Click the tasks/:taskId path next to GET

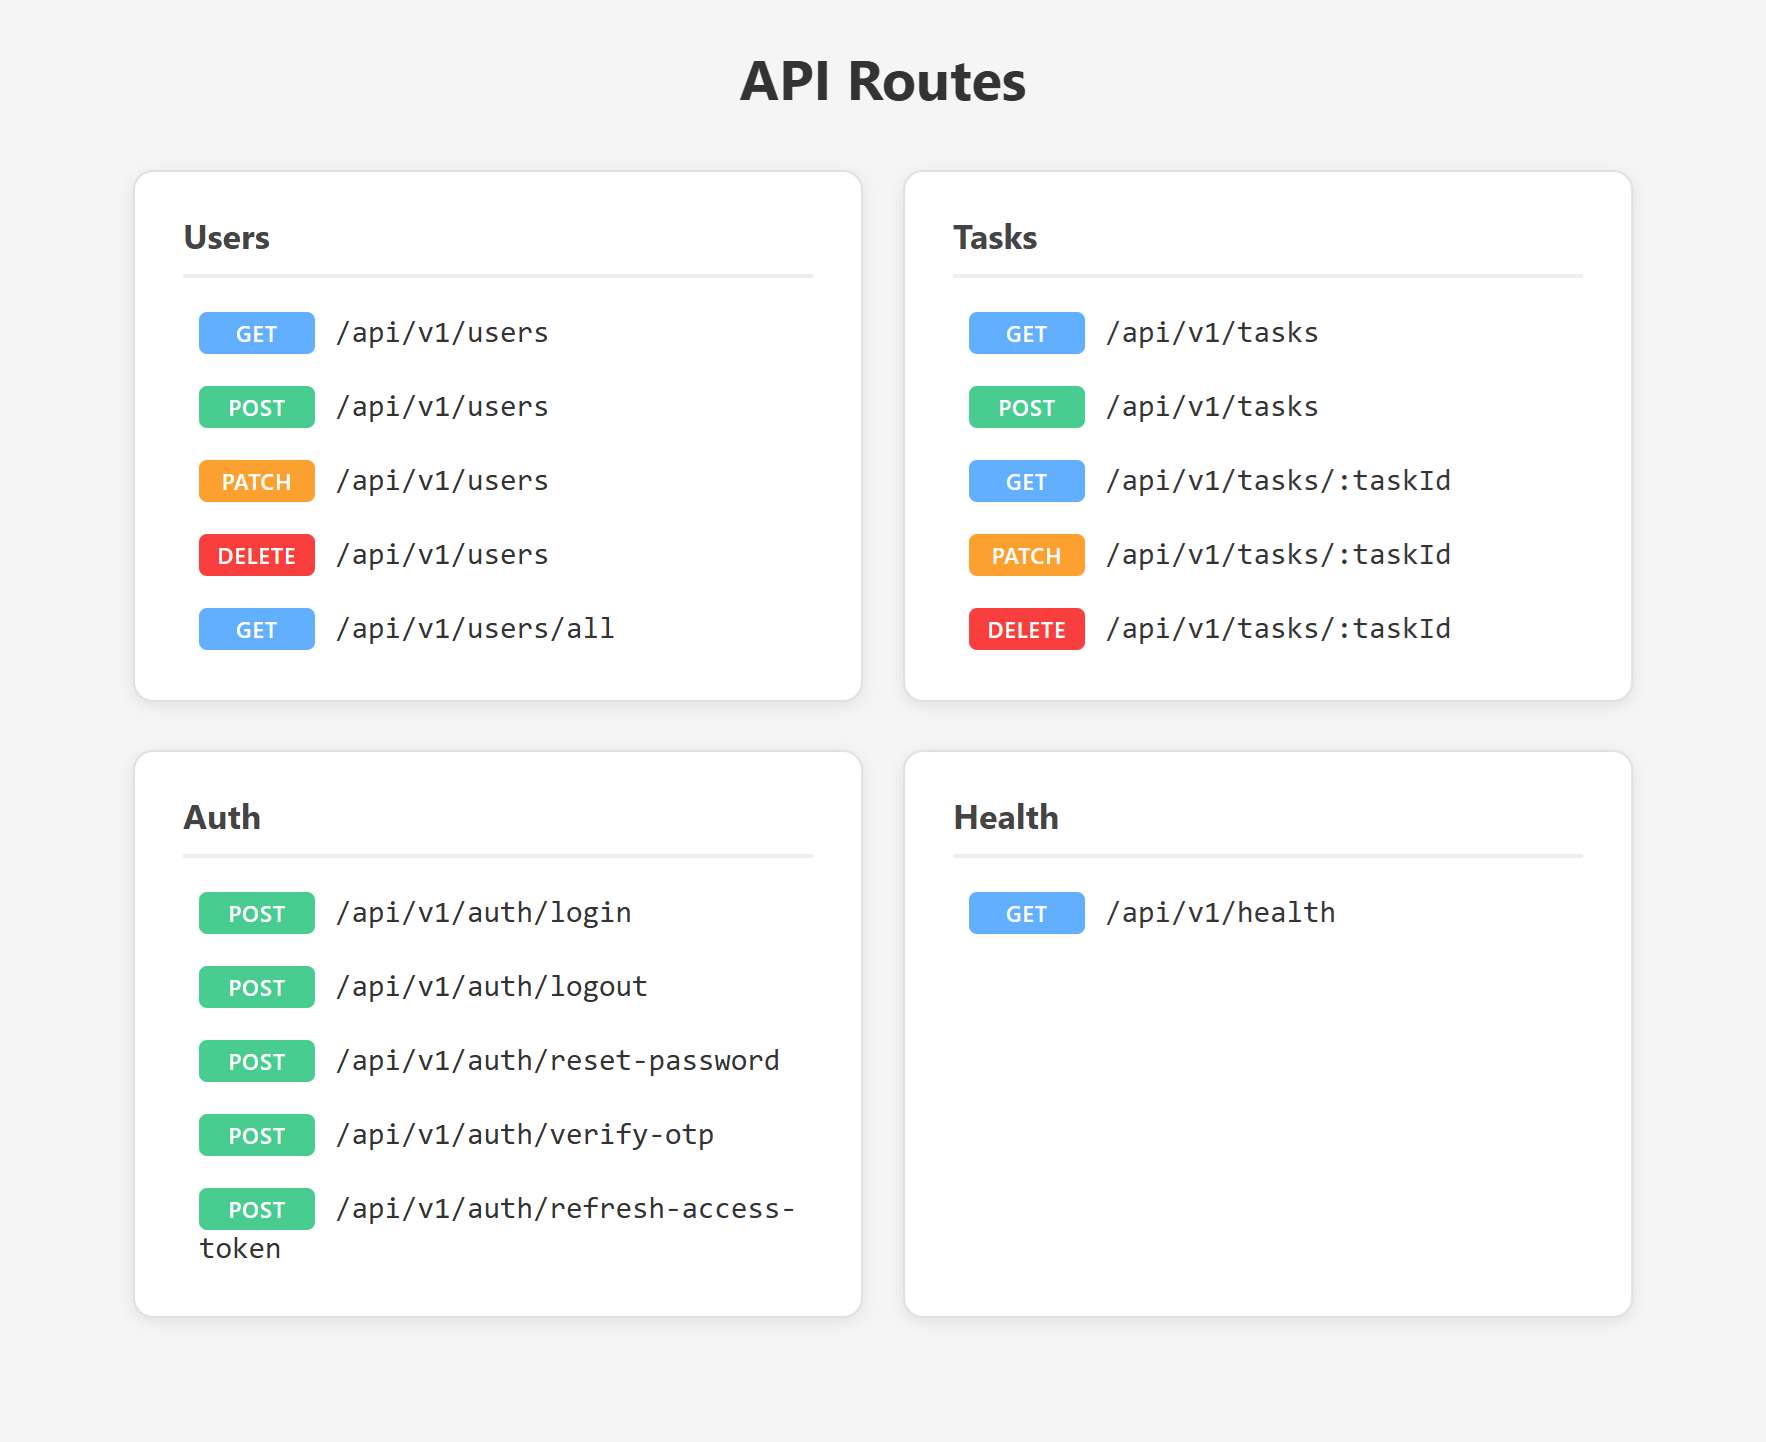[x=1278, y=481]
